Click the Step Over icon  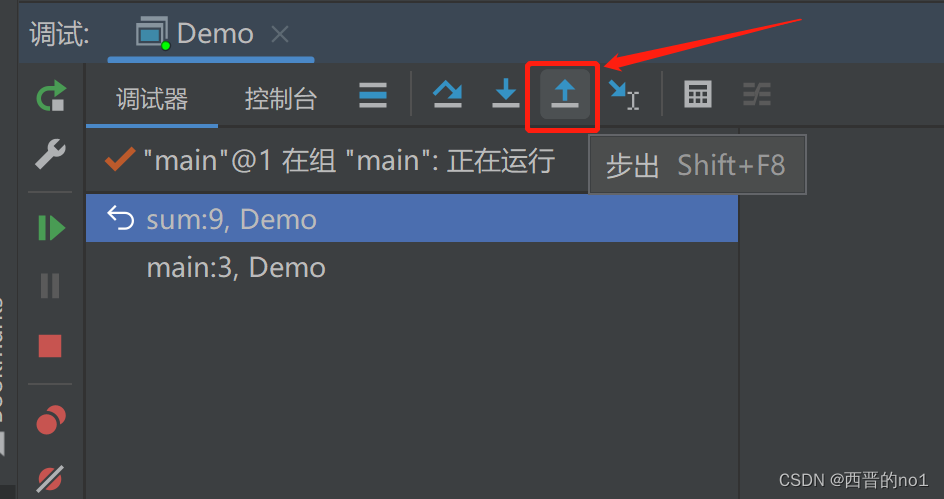coord(447,94)
